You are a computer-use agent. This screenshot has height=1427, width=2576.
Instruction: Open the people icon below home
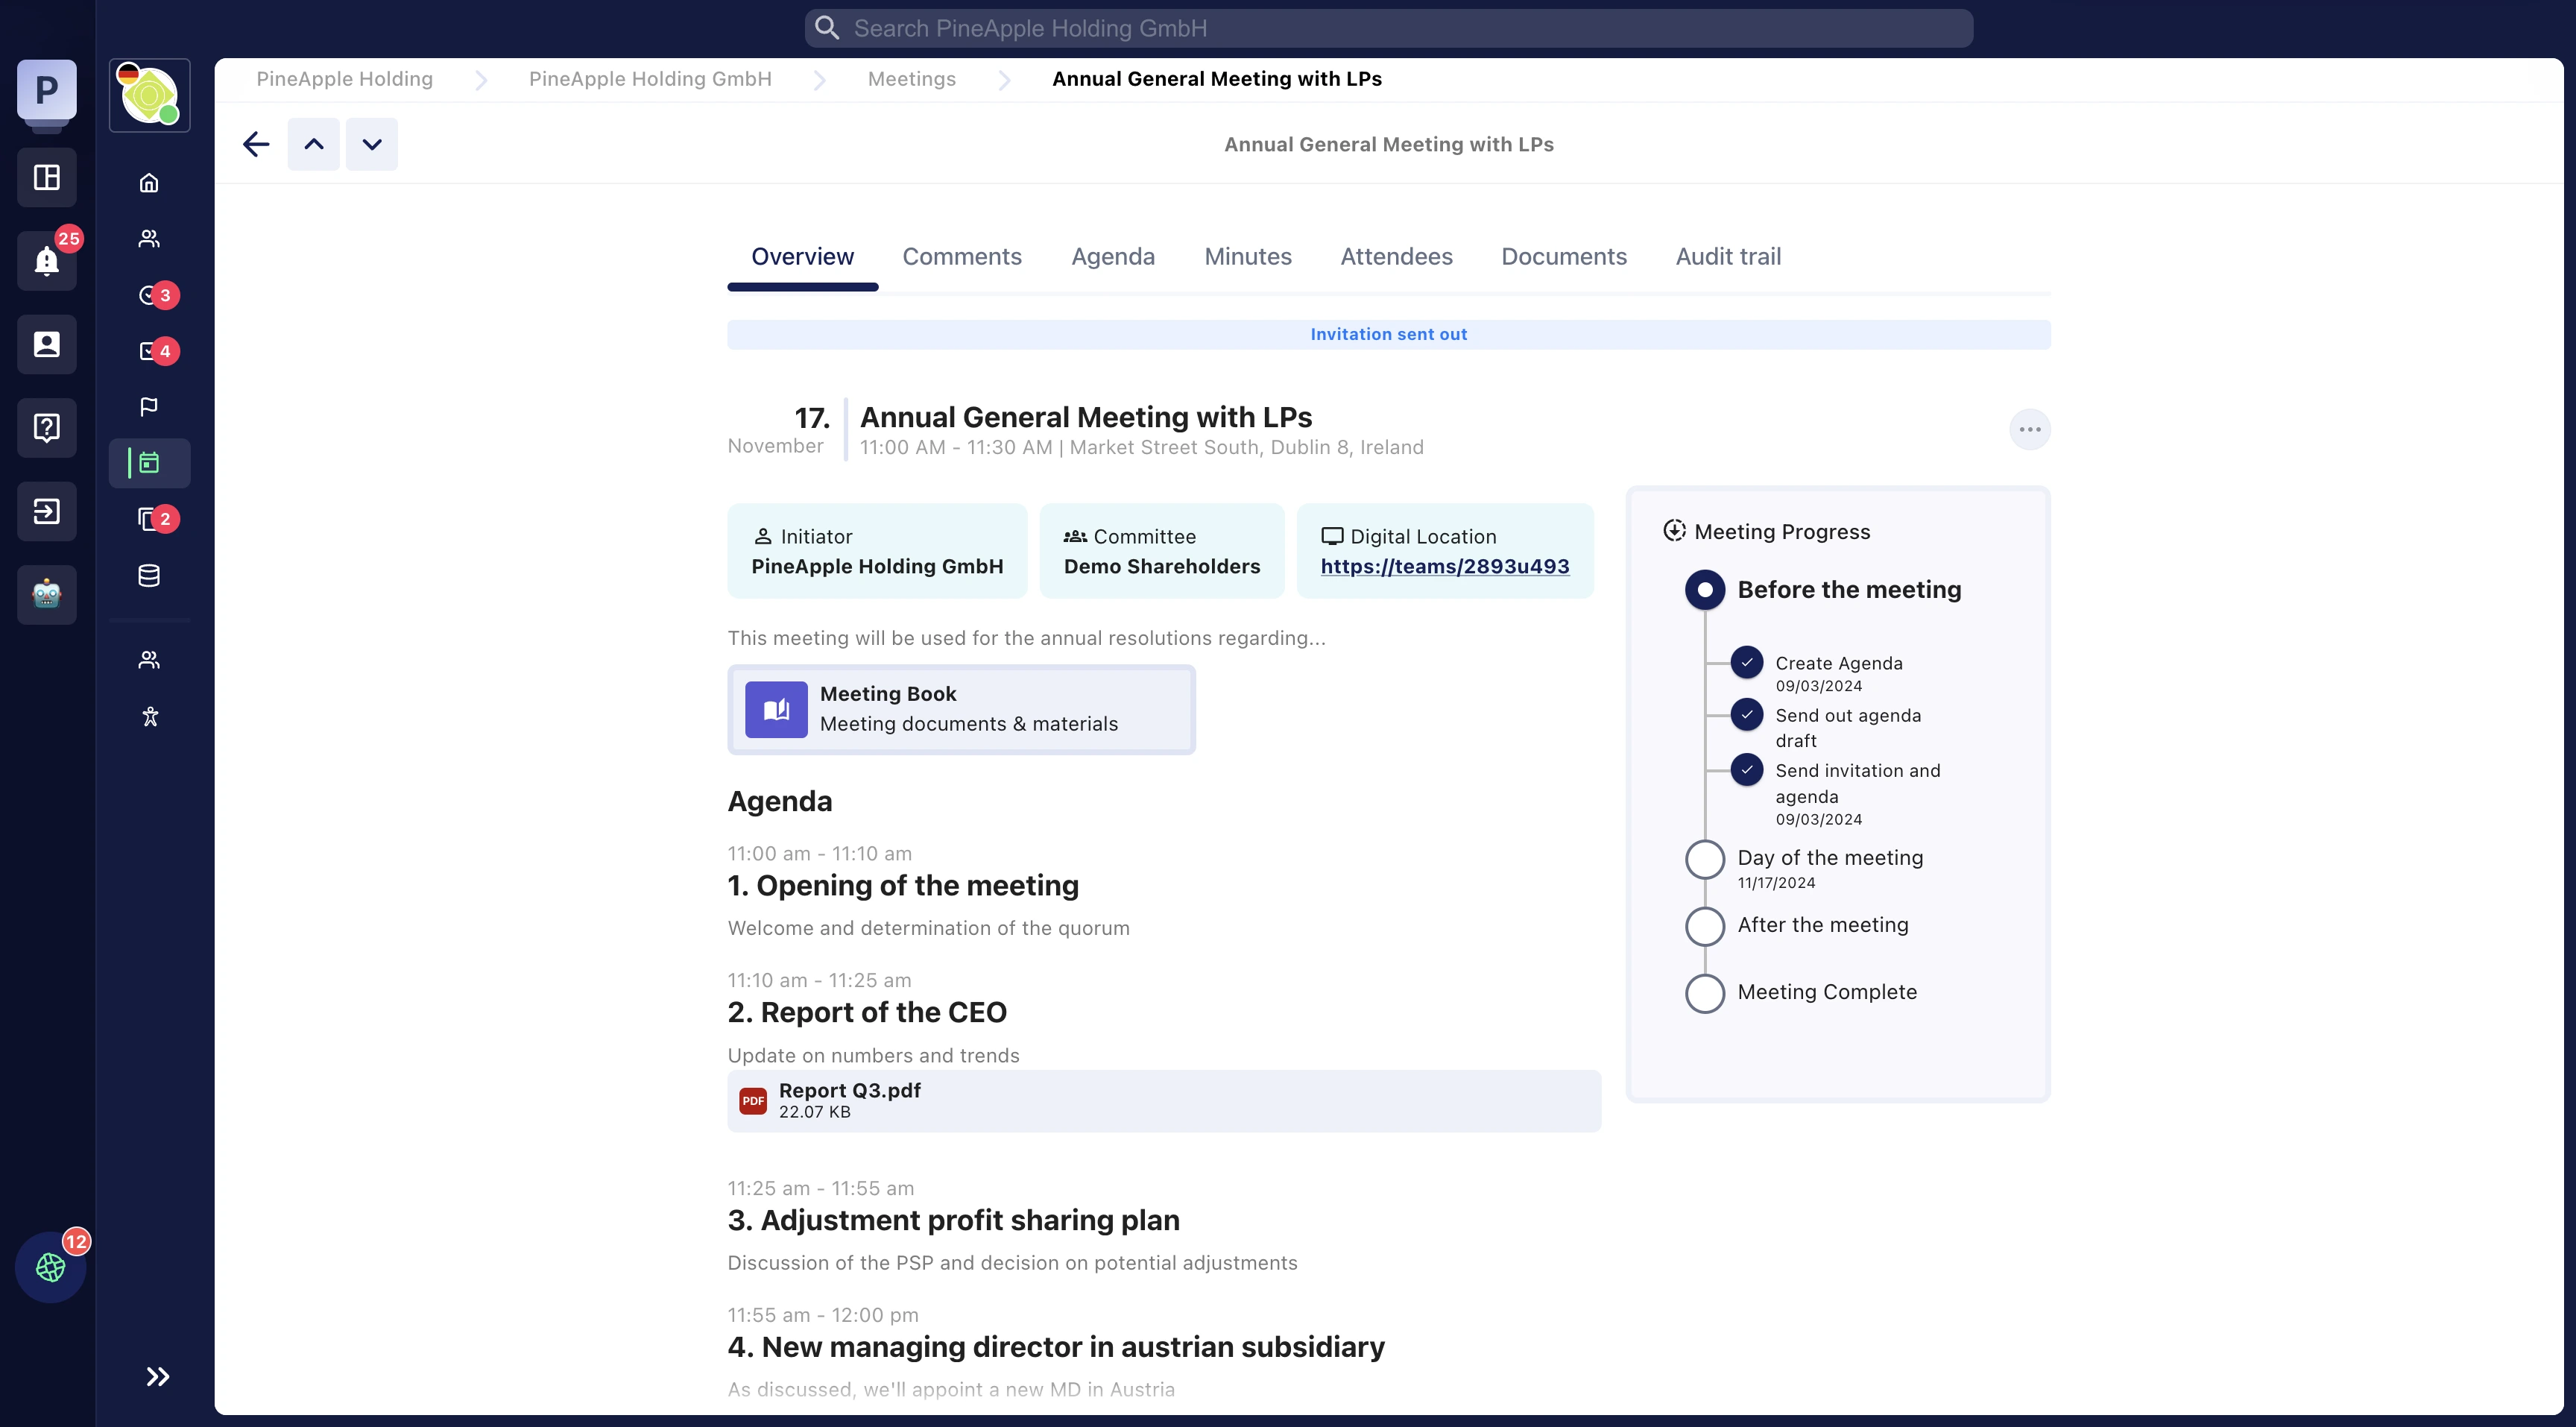[x=149, y=239]
